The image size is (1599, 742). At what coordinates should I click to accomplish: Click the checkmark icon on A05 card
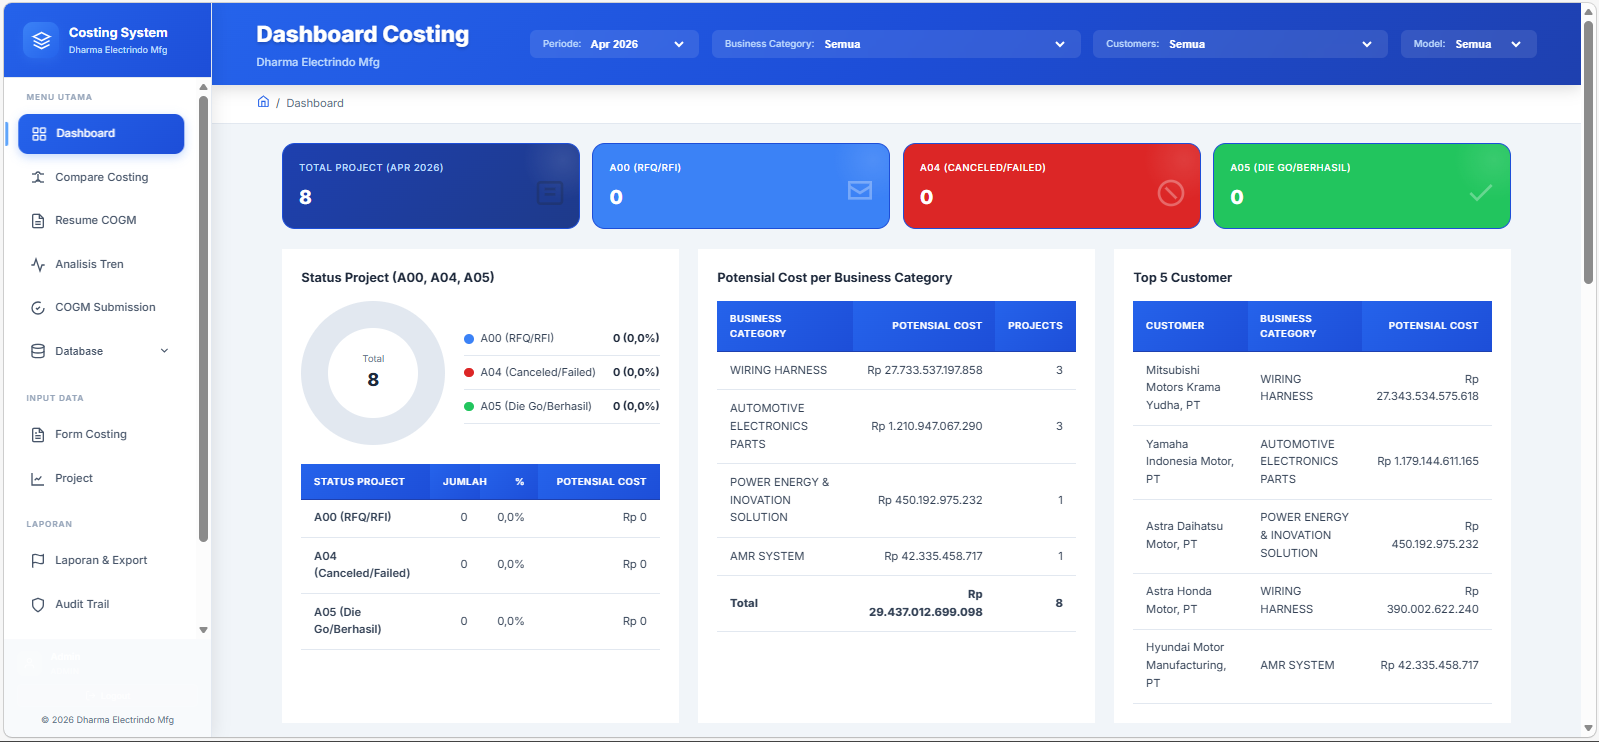click(1481, 193)
